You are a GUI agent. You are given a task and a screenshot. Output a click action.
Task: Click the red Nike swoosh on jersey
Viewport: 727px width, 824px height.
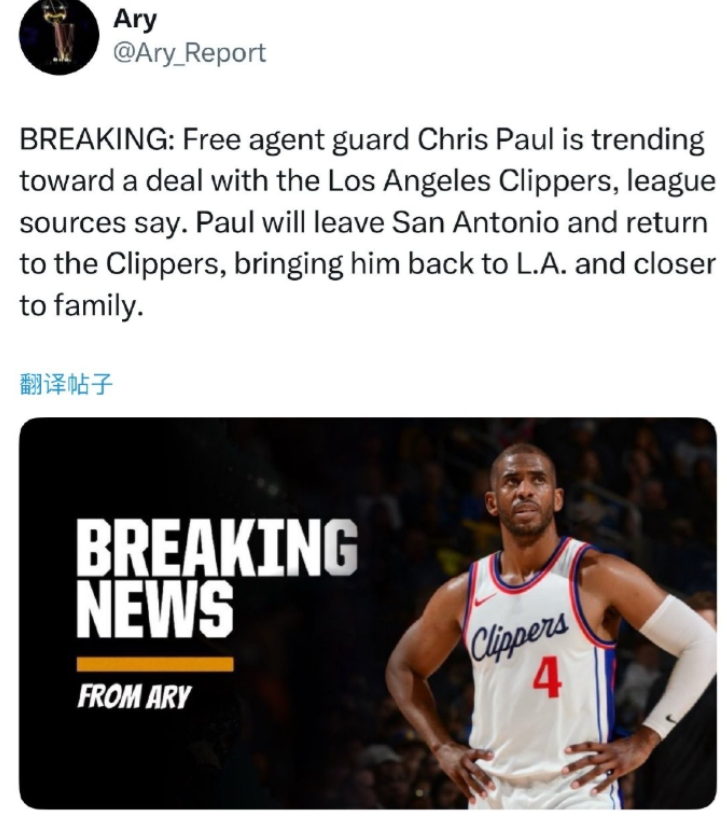click(484, 600)
